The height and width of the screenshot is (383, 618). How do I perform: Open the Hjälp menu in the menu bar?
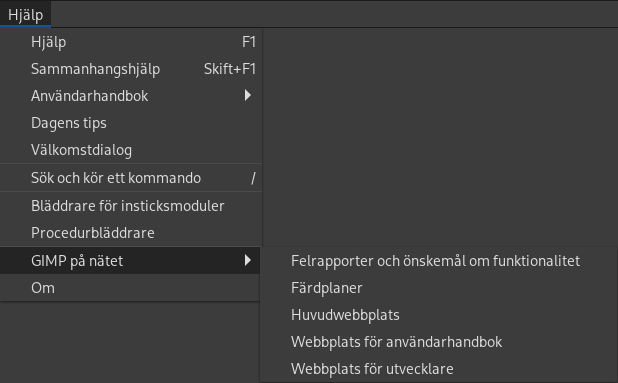[x=25, y=15]
